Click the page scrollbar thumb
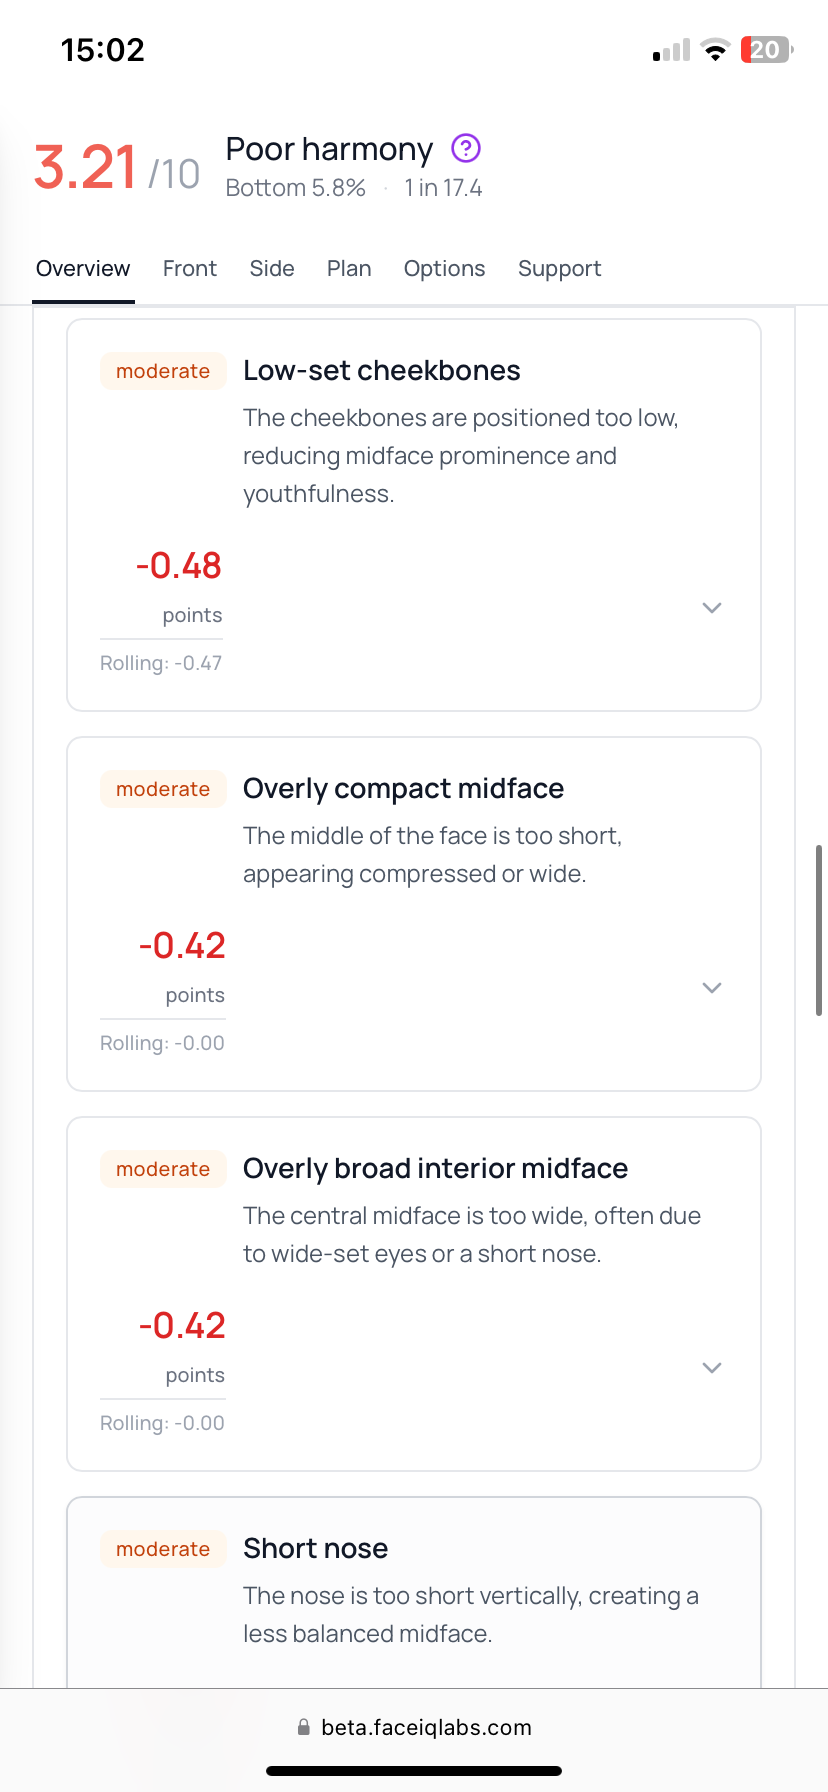 click(x=819, y=930)
